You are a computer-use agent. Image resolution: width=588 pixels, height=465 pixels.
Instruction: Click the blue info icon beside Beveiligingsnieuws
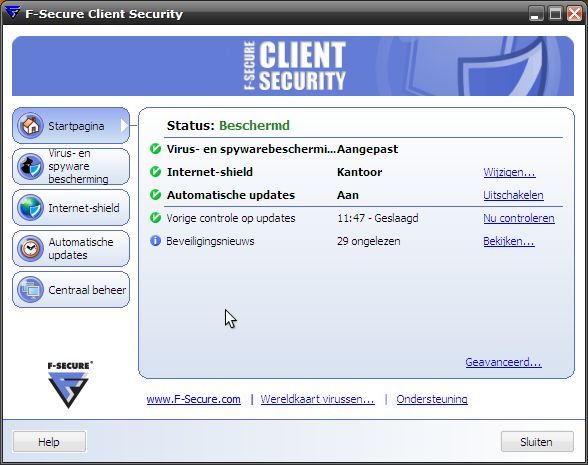155,240
